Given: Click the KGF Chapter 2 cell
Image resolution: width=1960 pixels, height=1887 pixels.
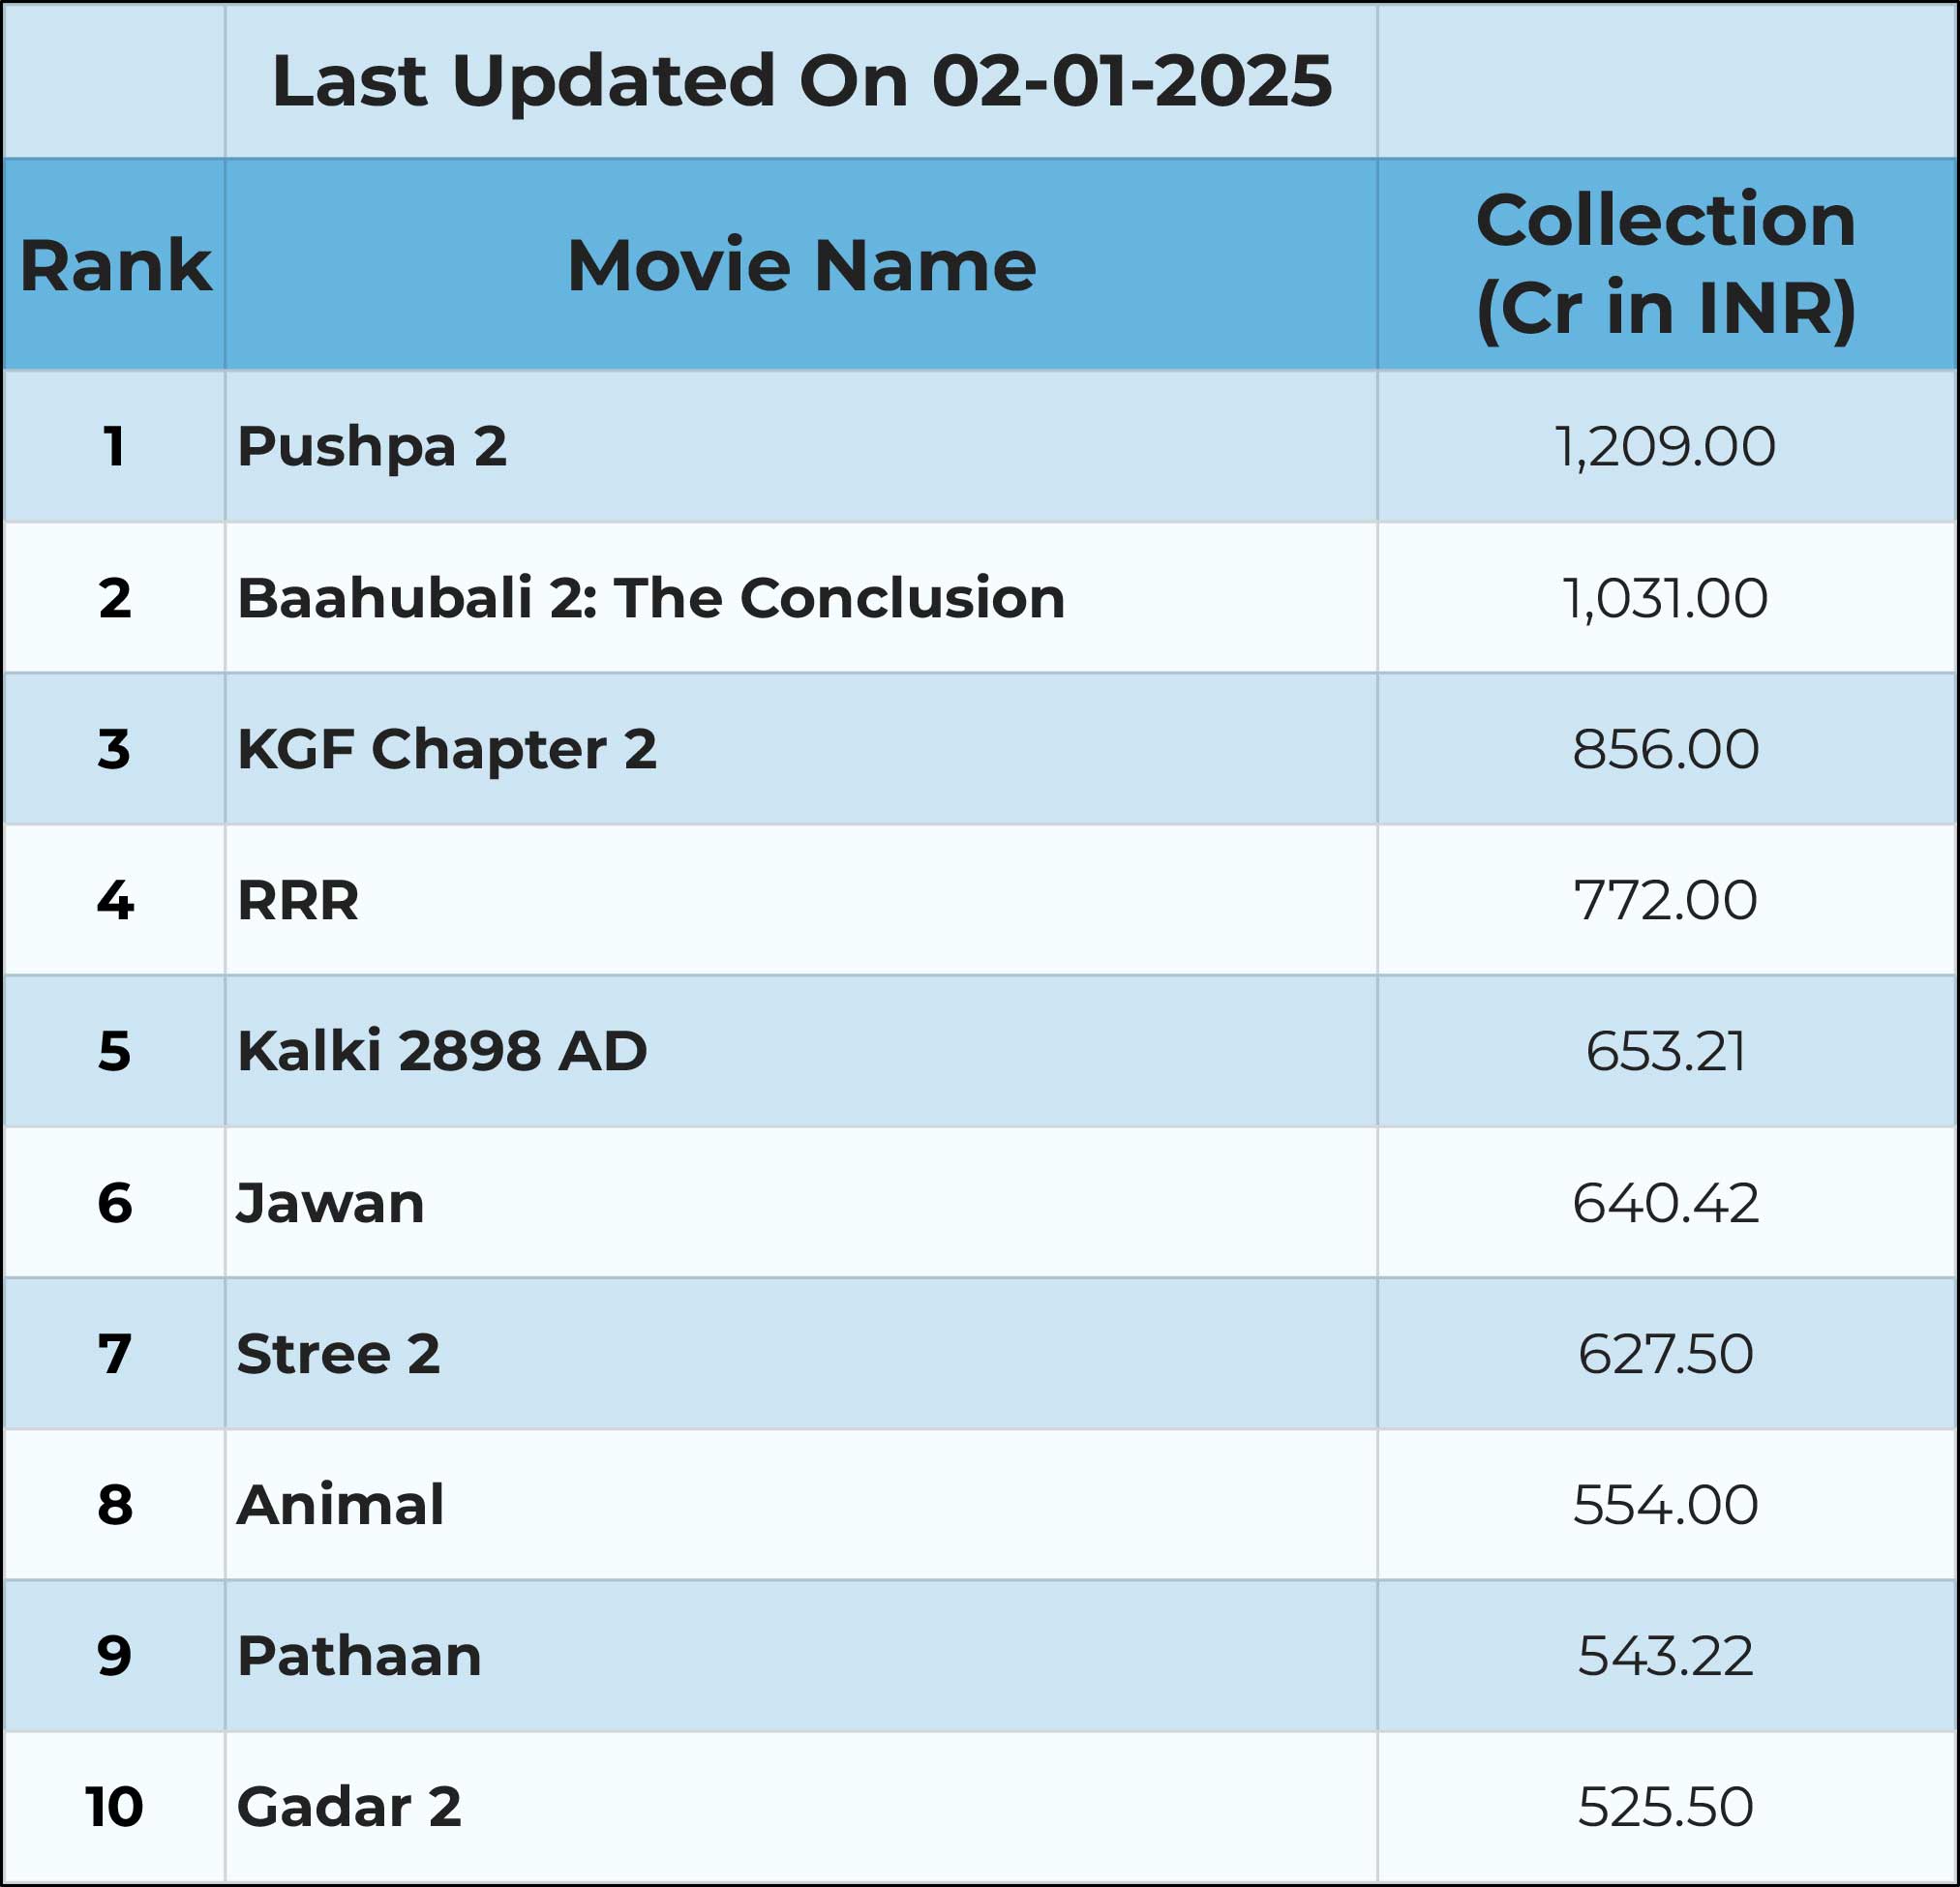Looking at the screenshot, I should coord(801,749).
